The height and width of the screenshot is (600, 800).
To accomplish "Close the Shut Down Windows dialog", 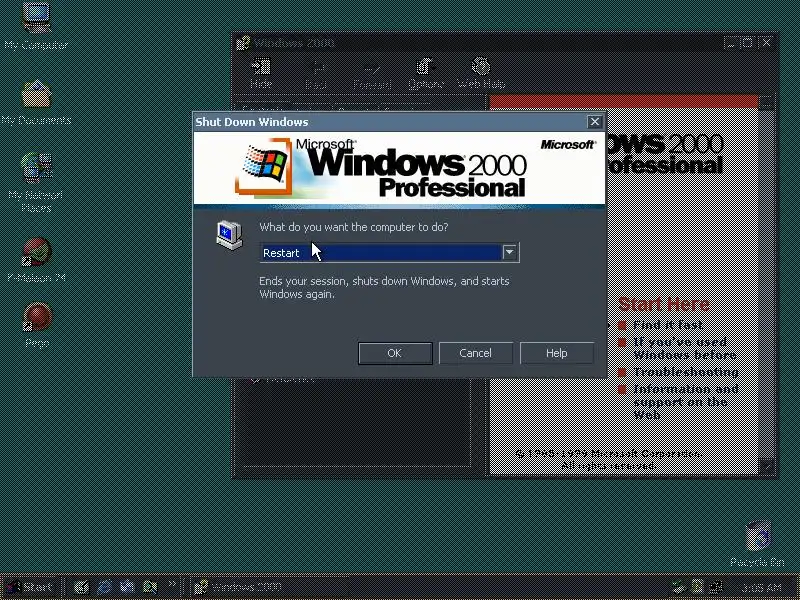I will pos(594,121).
